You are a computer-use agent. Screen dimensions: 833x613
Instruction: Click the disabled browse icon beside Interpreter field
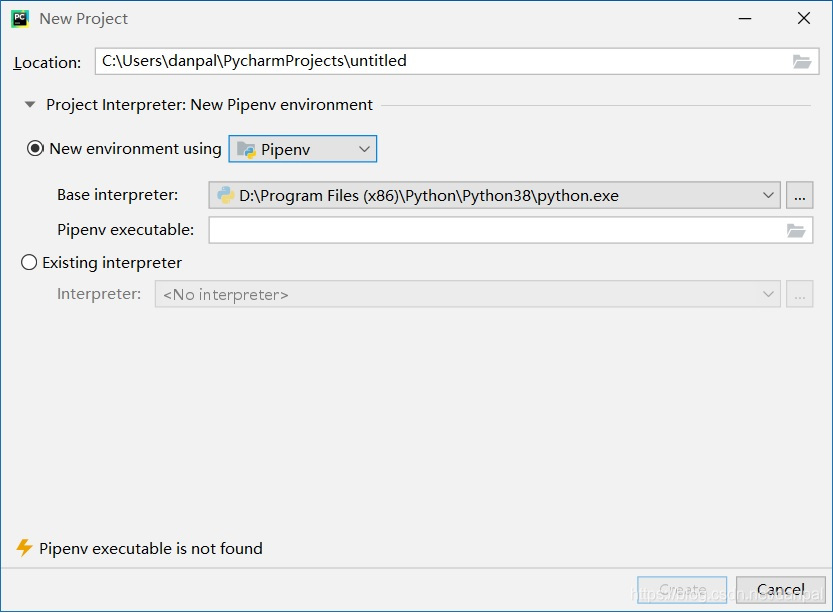pyautogui.click(x=799, y=293)
